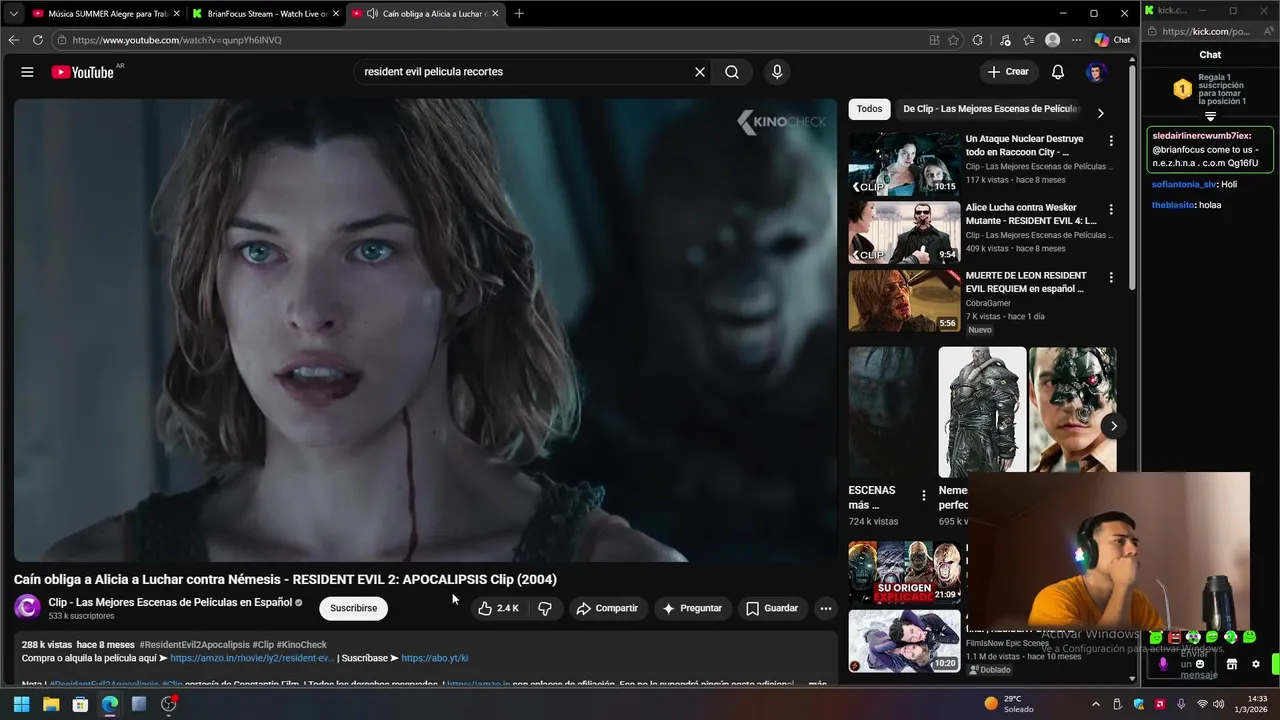
Task: Reload the page in the browser
Action: [x=38, y=40]
